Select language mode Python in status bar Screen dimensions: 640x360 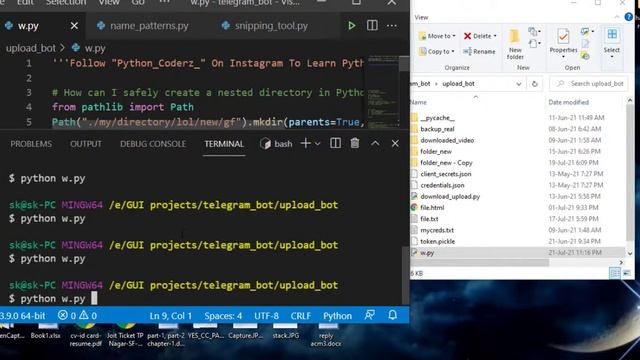337,316
